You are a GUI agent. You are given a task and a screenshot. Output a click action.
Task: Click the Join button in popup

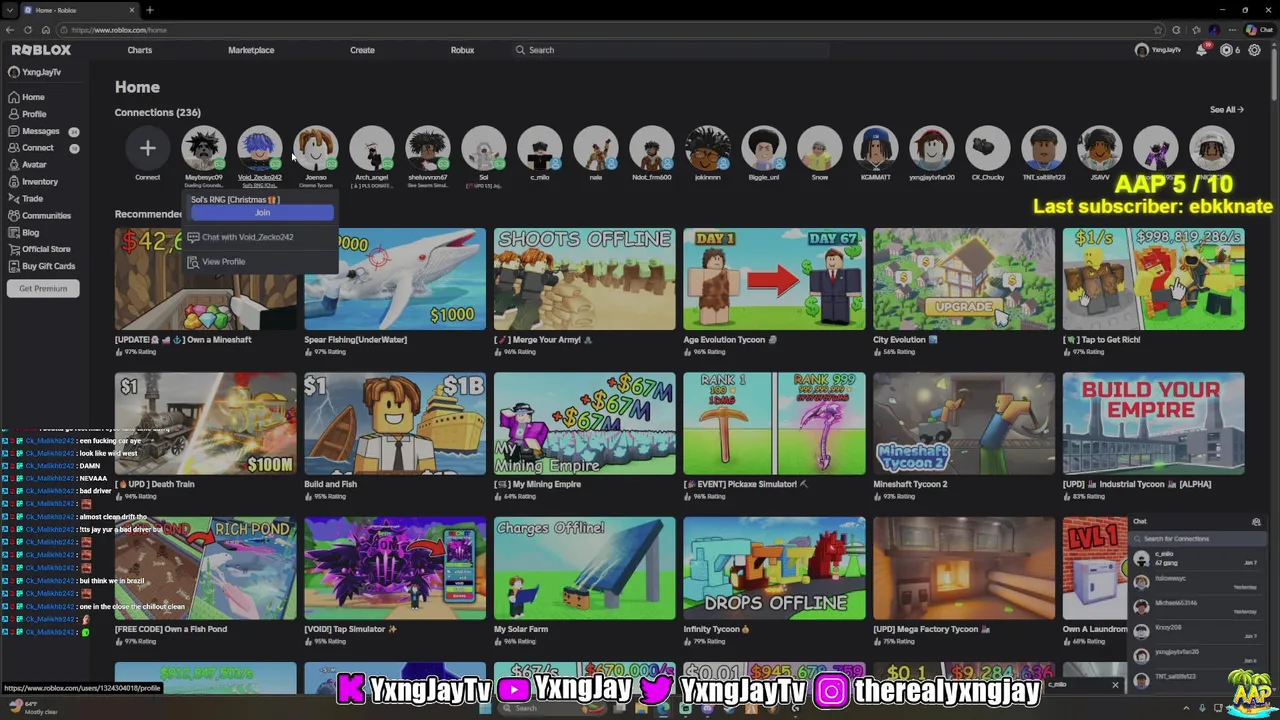262,213
